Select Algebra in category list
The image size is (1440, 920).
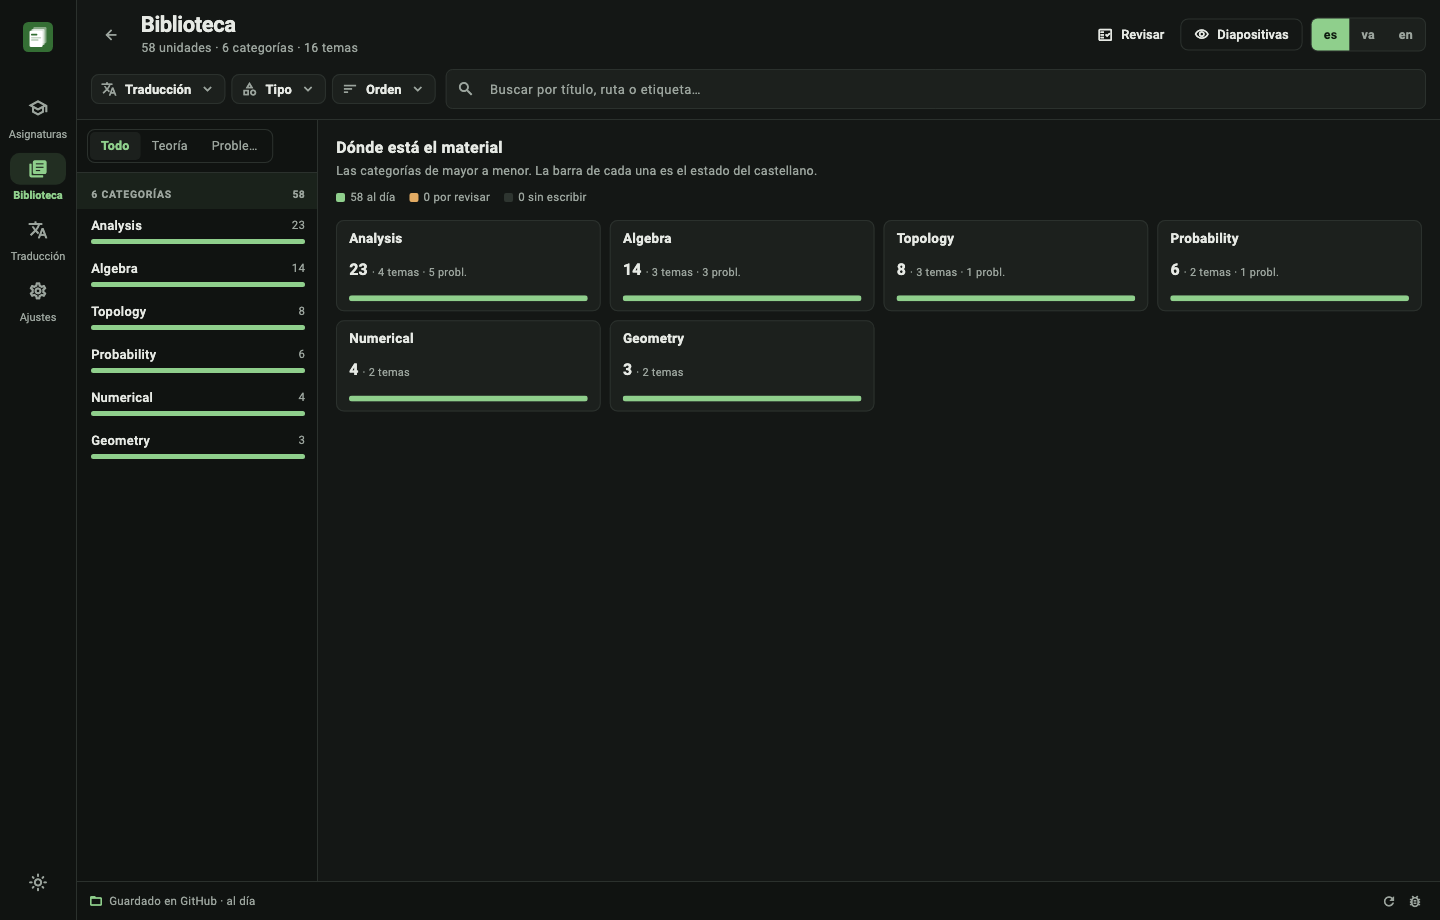pos(197,273)
